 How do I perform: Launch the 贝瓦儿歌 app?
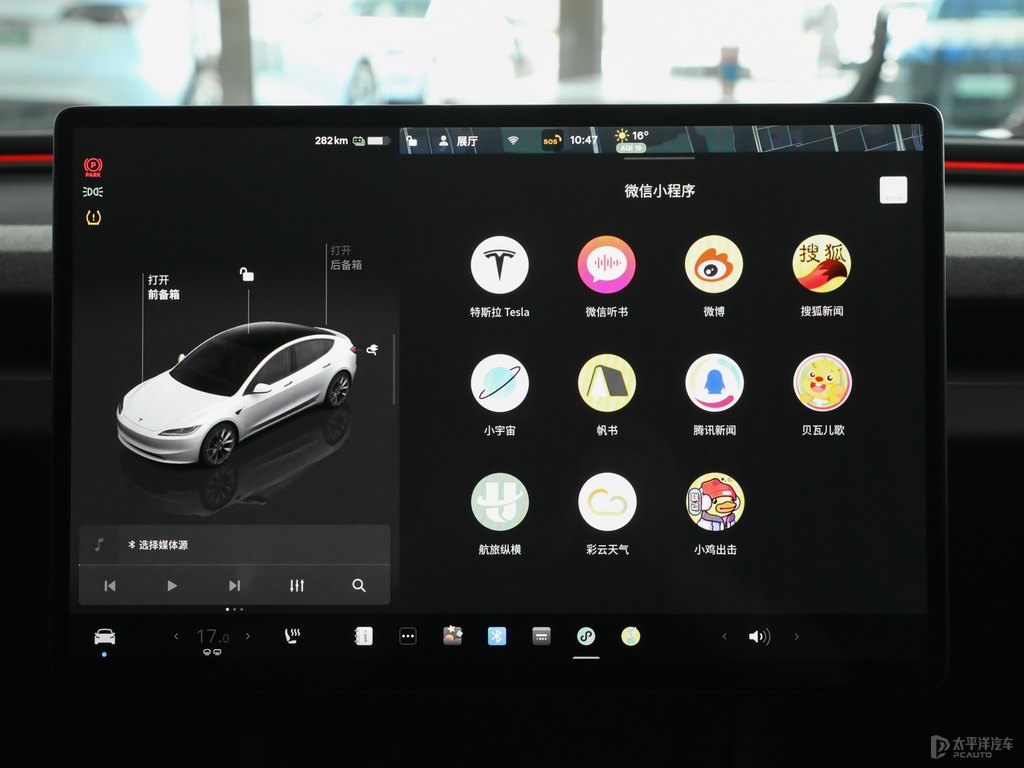click(822, 383)
